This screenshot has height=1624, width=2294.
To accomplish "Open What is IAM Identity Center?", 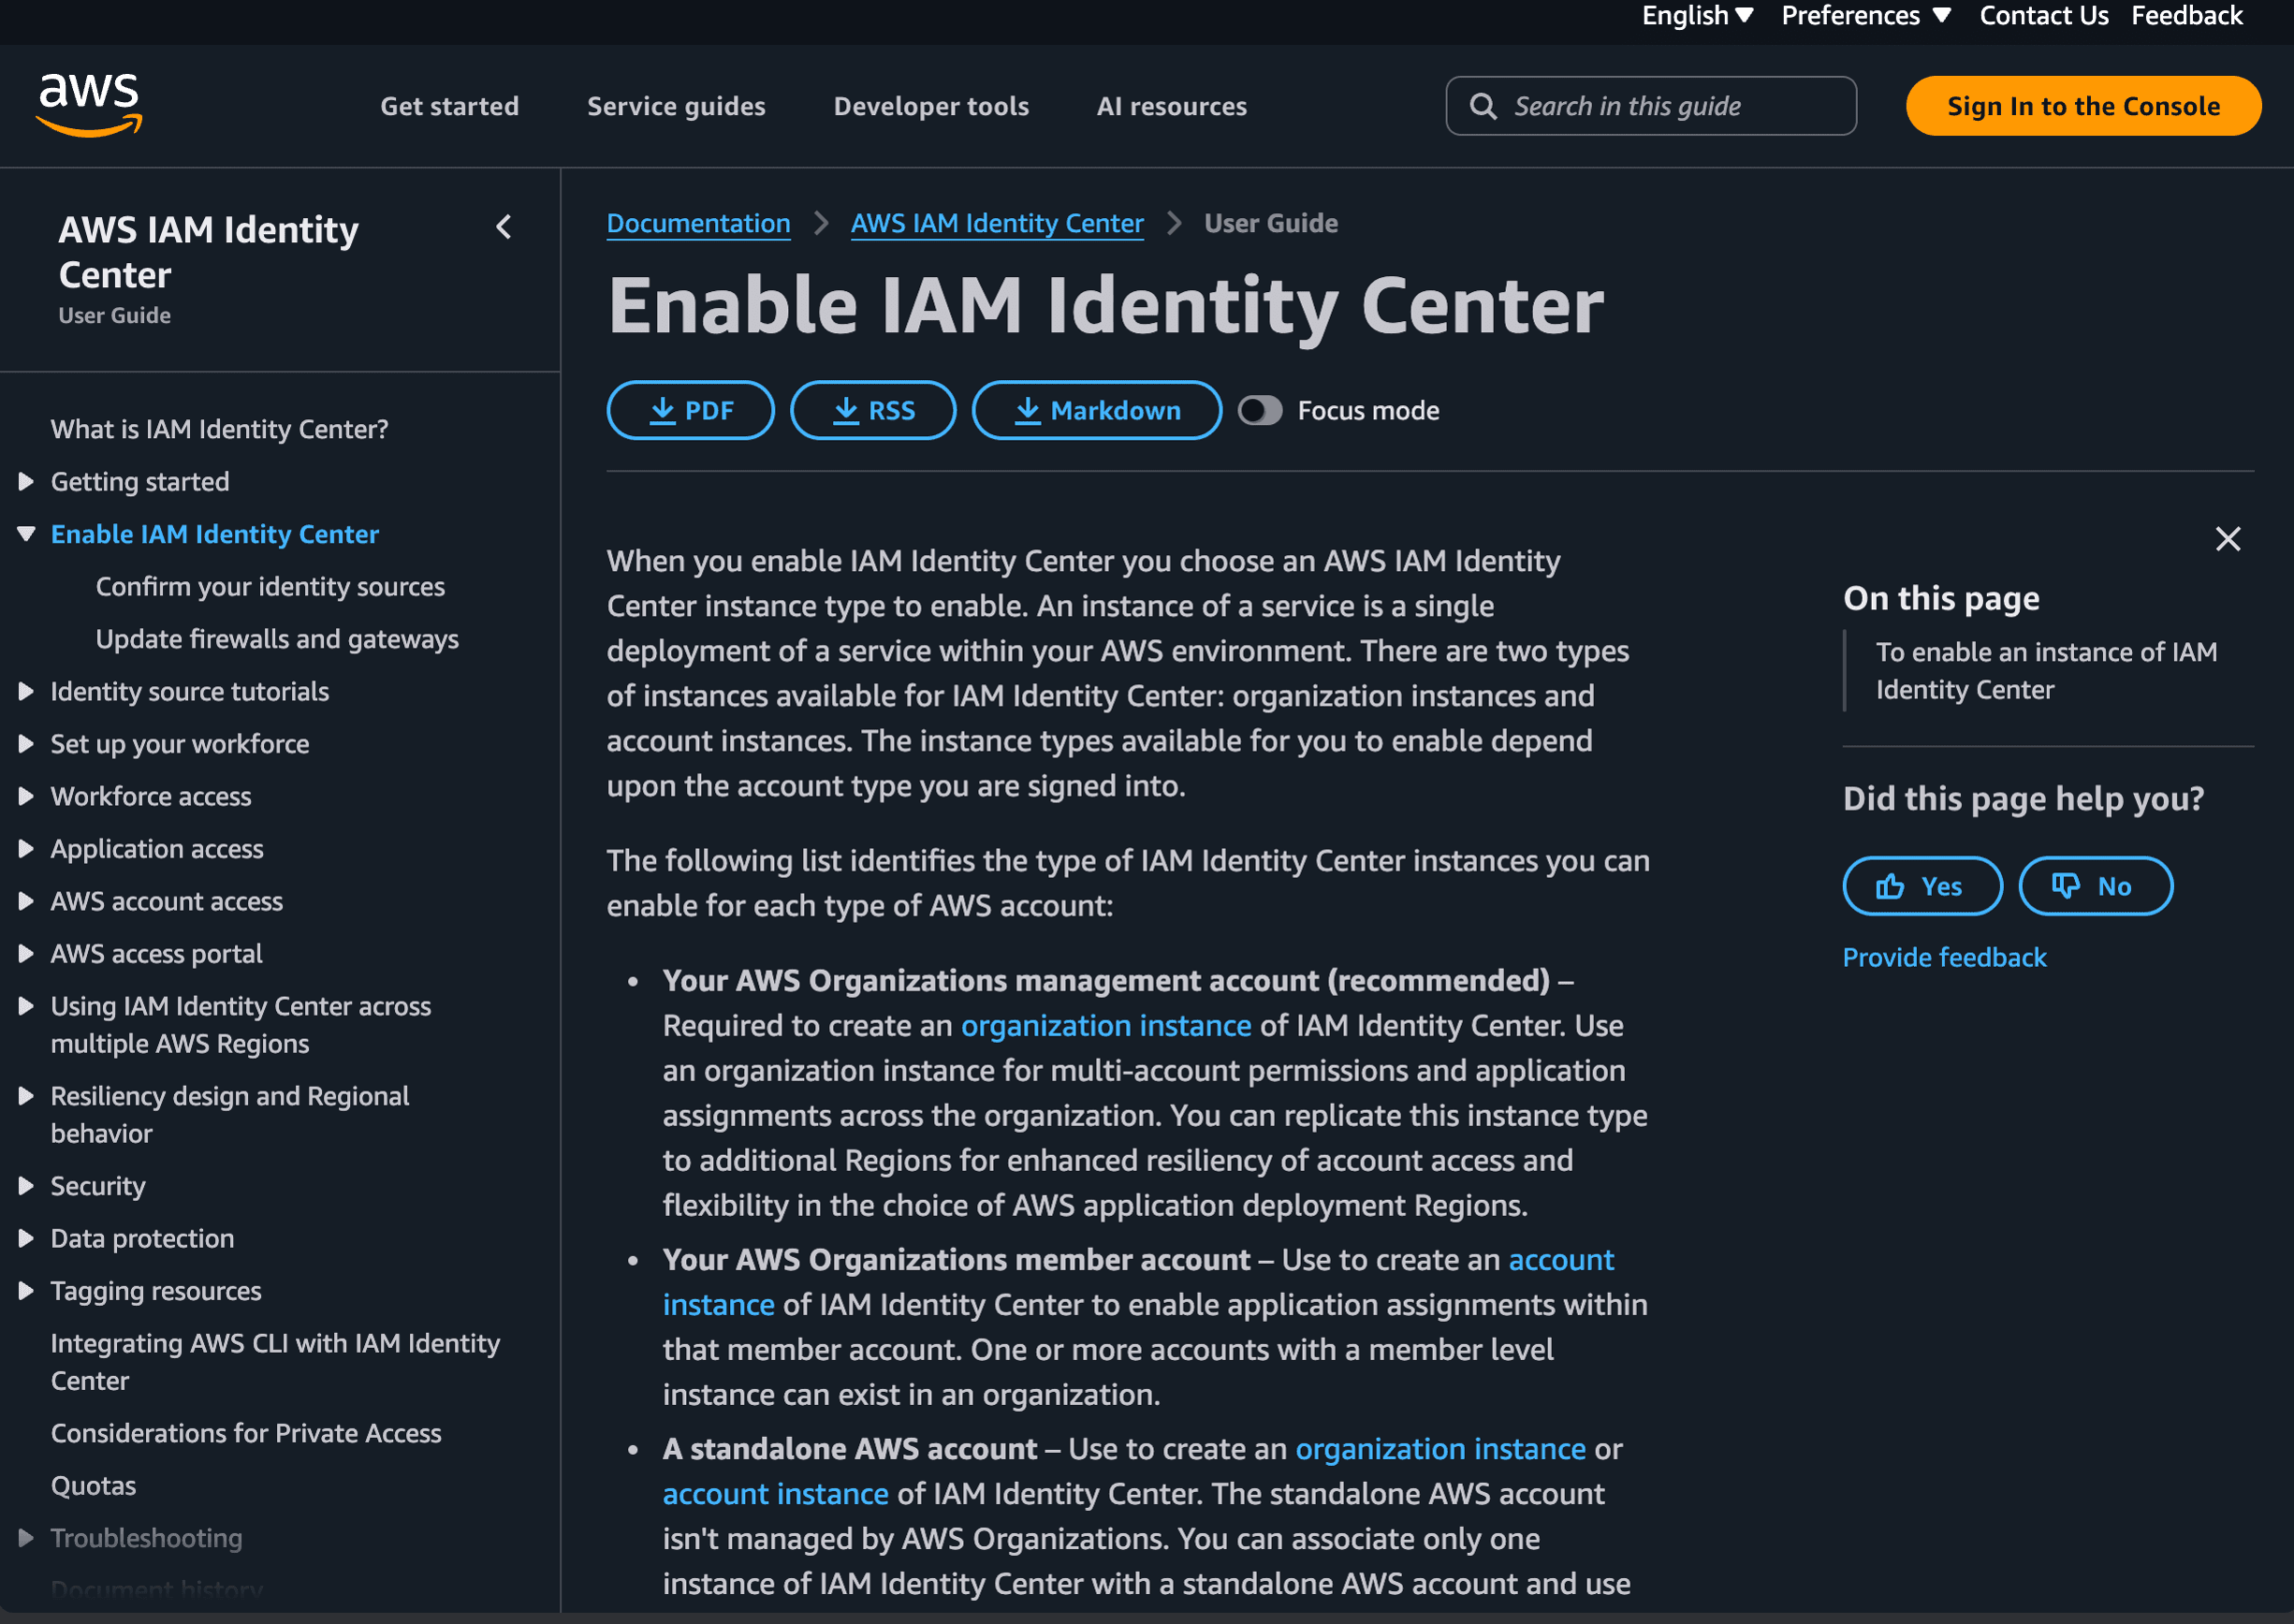I will coord(219,429).
